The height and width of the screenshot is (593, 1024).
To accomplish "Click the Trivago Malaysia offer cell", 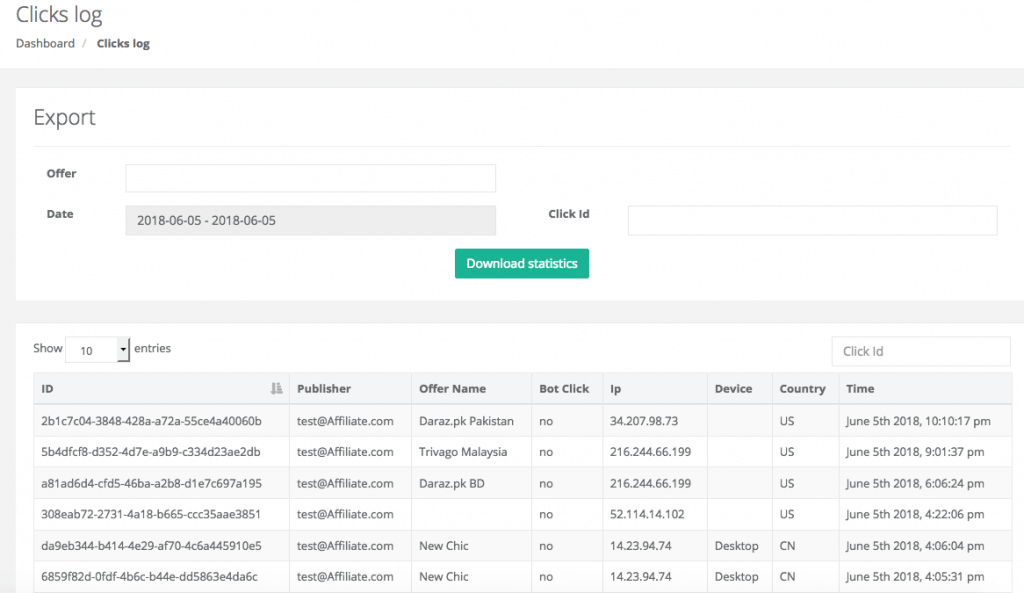I will (463, 452).
